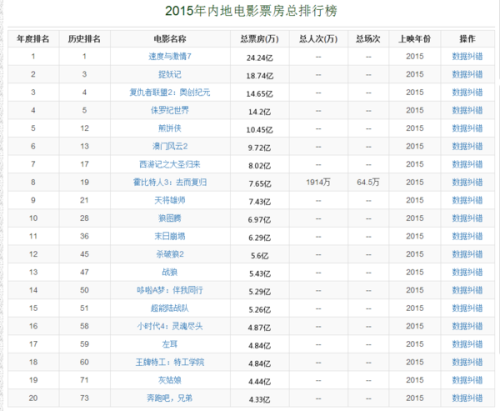Open the link 霍比特人3:去而复归
Screen dimensions: 500x411
pos(170,182)
